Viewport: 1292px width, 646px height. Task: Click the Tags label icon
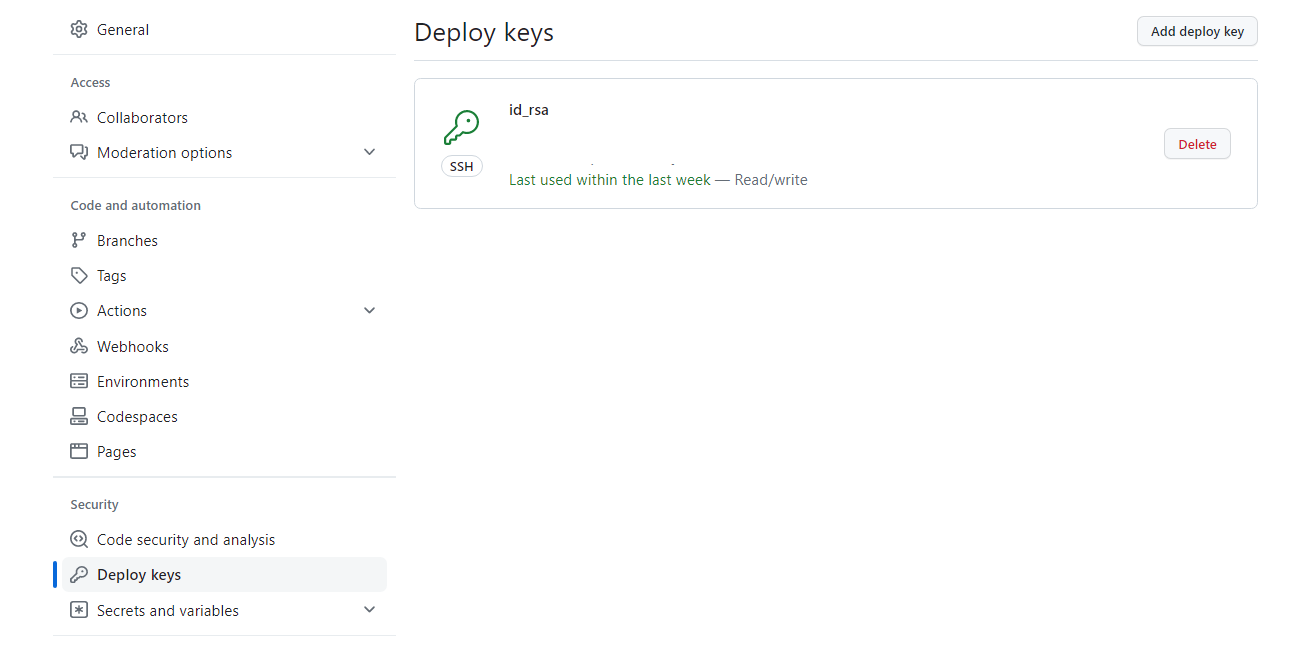(79, 275)
